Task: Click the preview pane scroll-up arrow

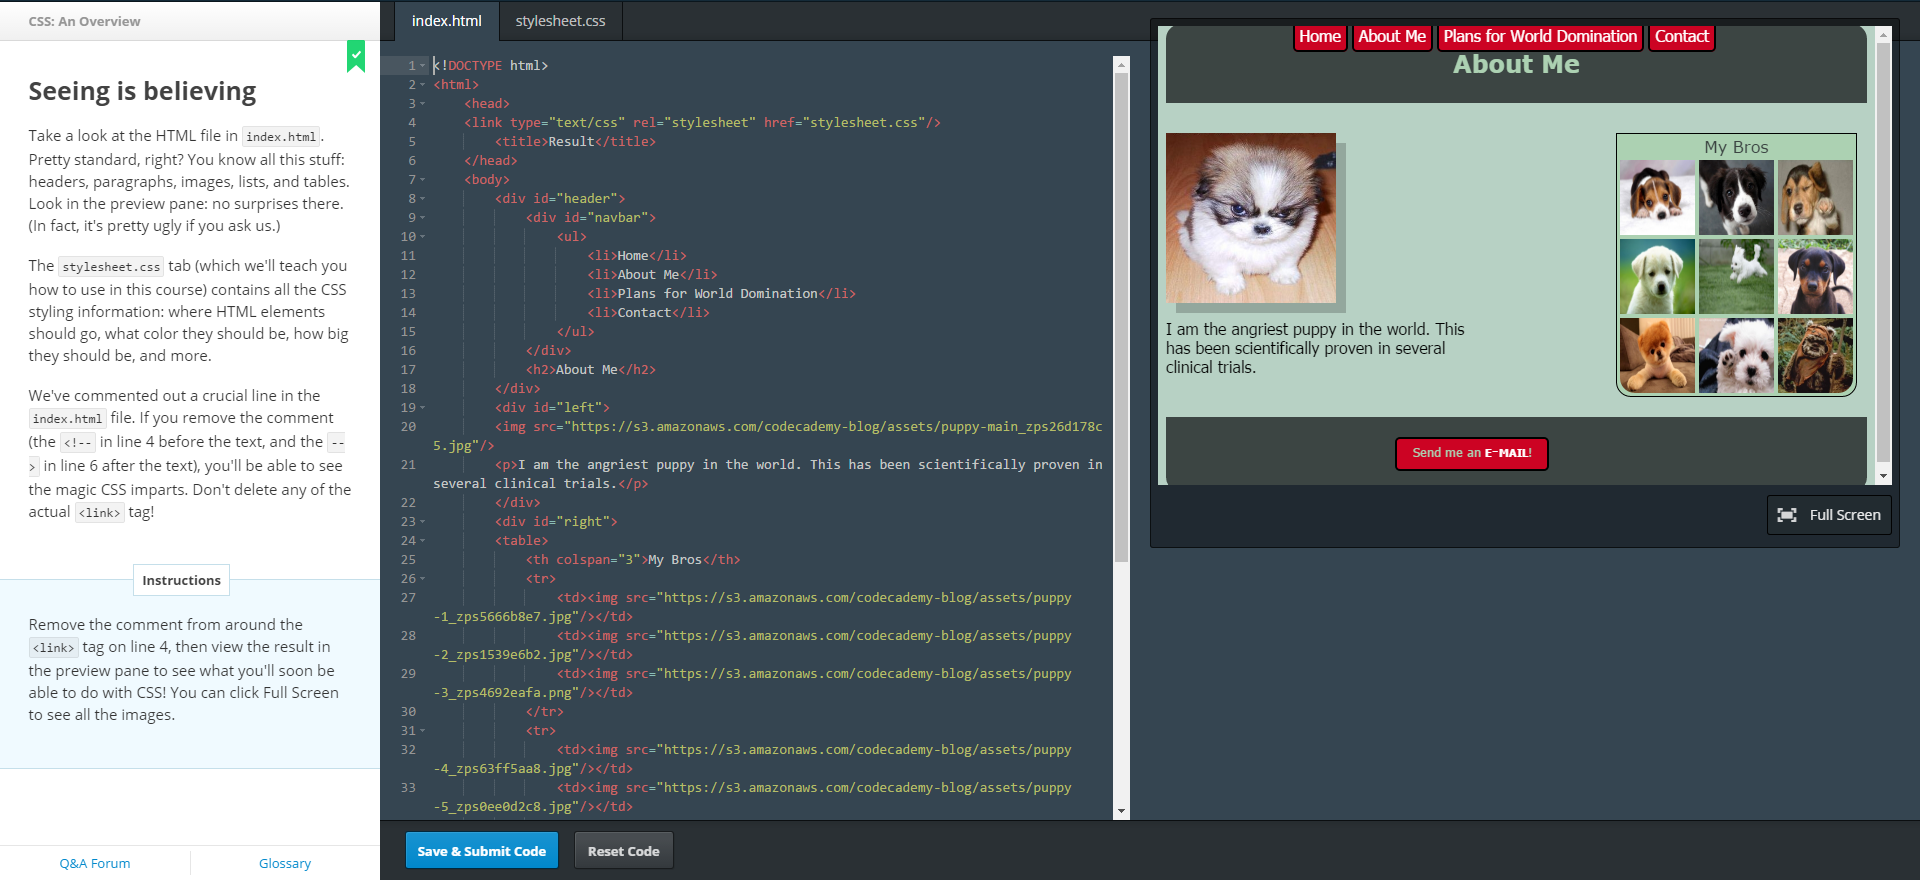Action: (x=1883, y=35)
